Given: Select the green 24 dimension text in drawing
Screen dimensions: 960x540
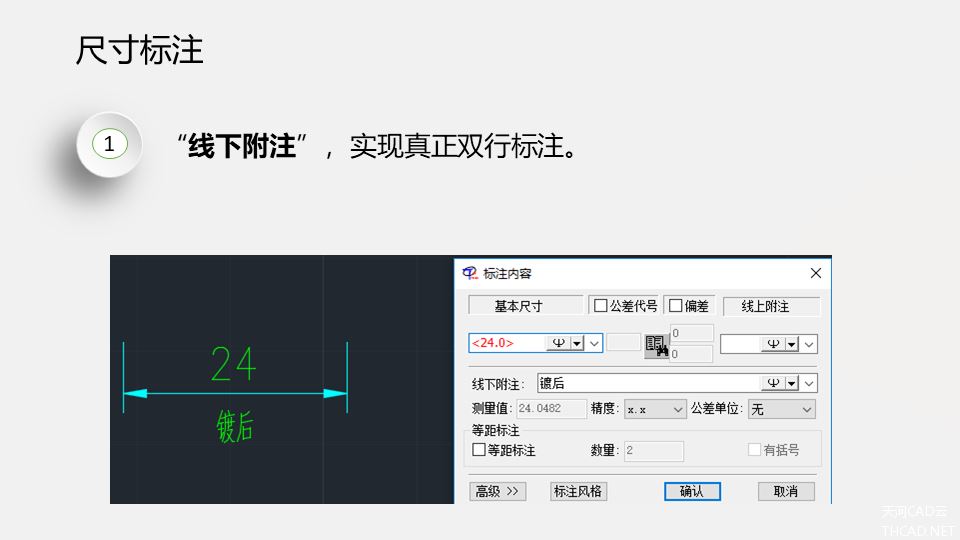Looking at the screenshot, I should (x=233, y=364).
